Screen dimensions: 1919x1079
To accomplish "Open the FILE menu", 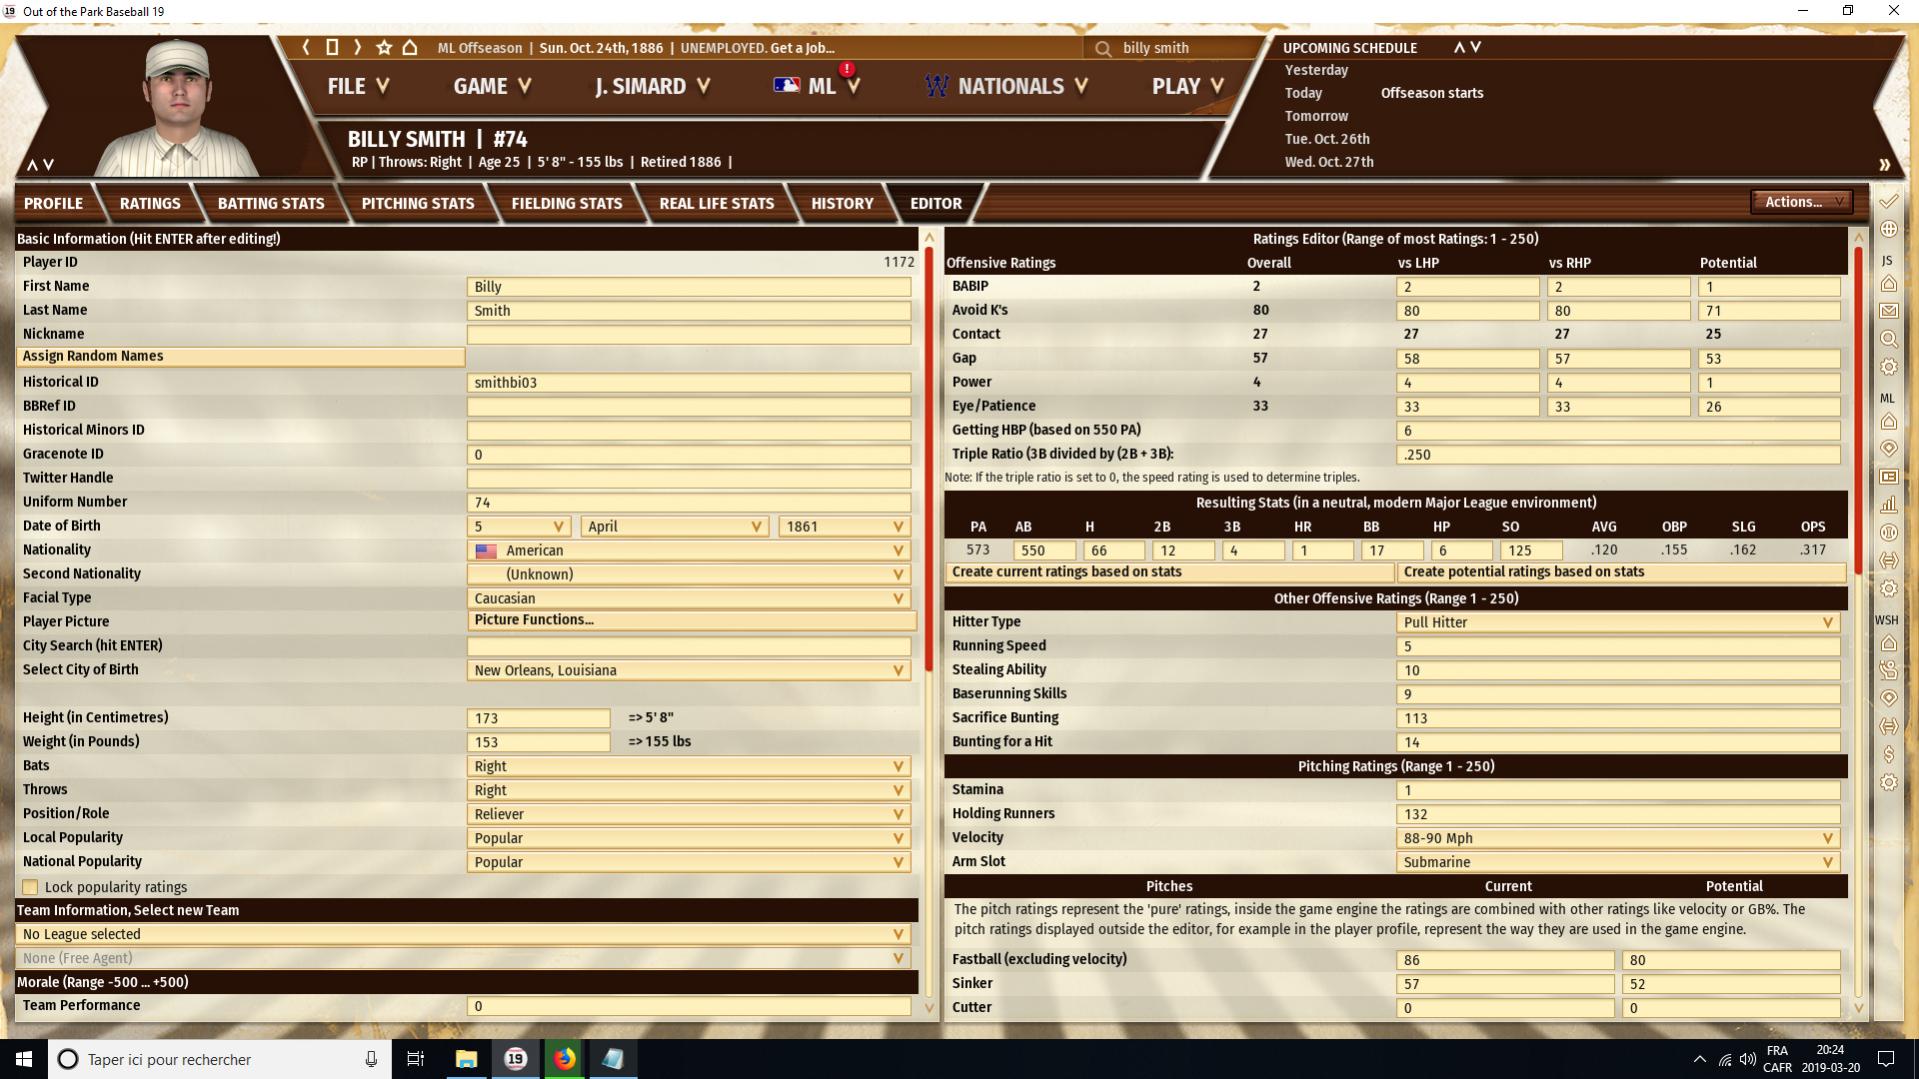I will coord(358,86).
